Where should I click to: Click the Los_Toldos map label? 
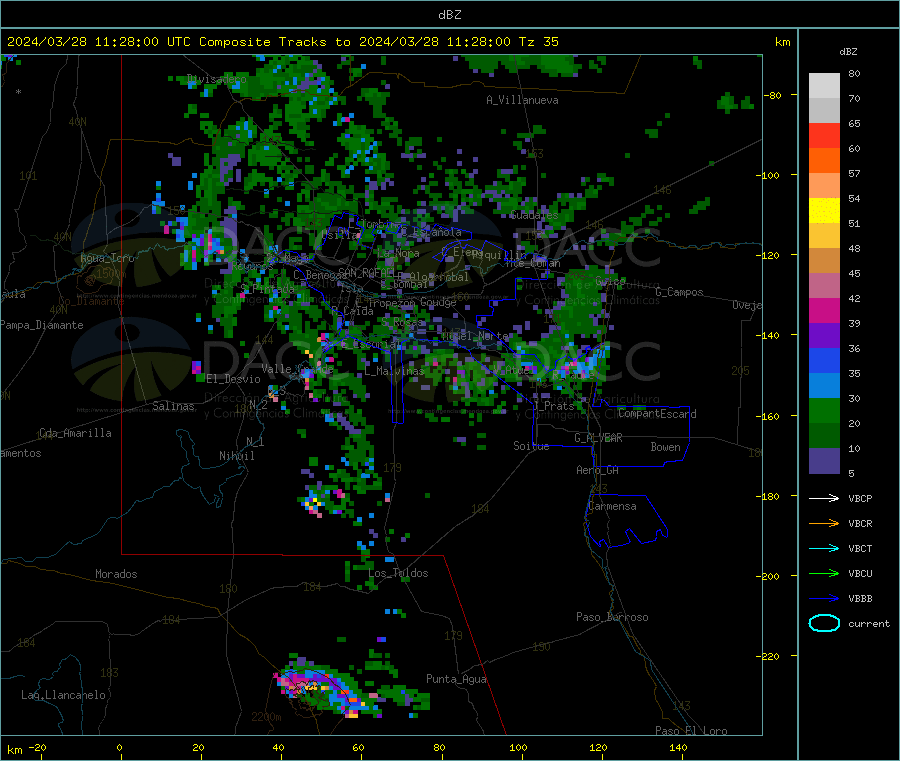[x=398, y=573]
